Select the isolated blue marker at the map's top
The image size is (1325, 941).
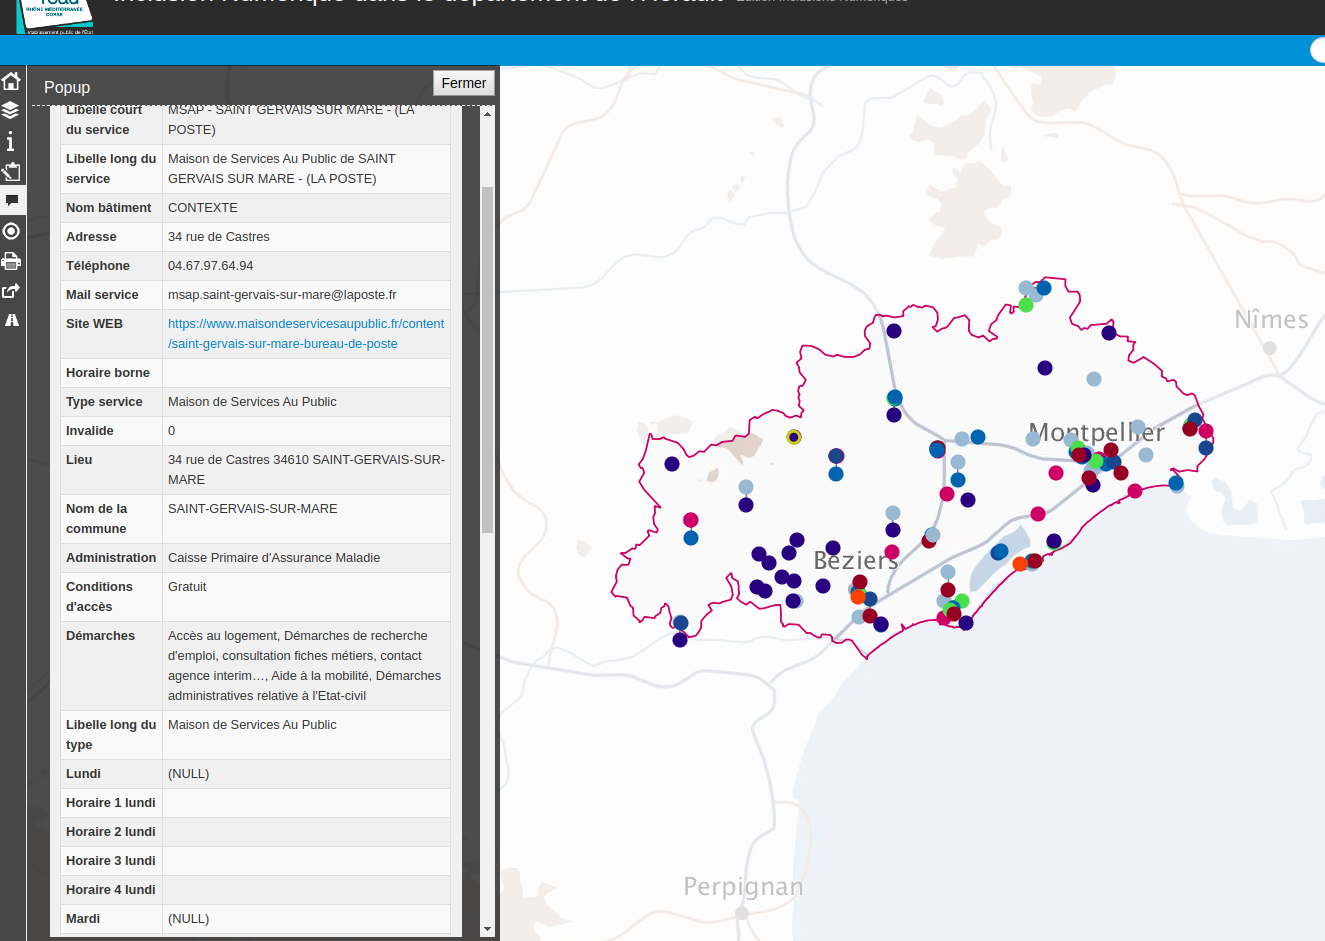[1043, 287]
